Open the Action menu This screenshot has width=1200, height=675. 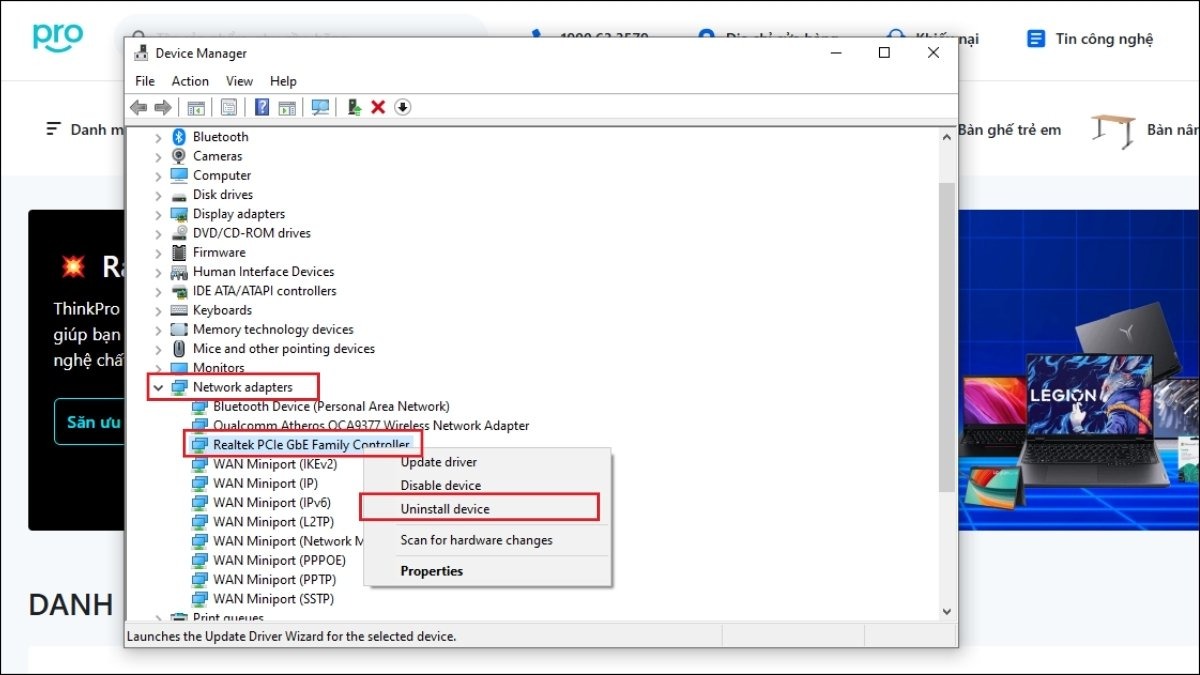190,81
